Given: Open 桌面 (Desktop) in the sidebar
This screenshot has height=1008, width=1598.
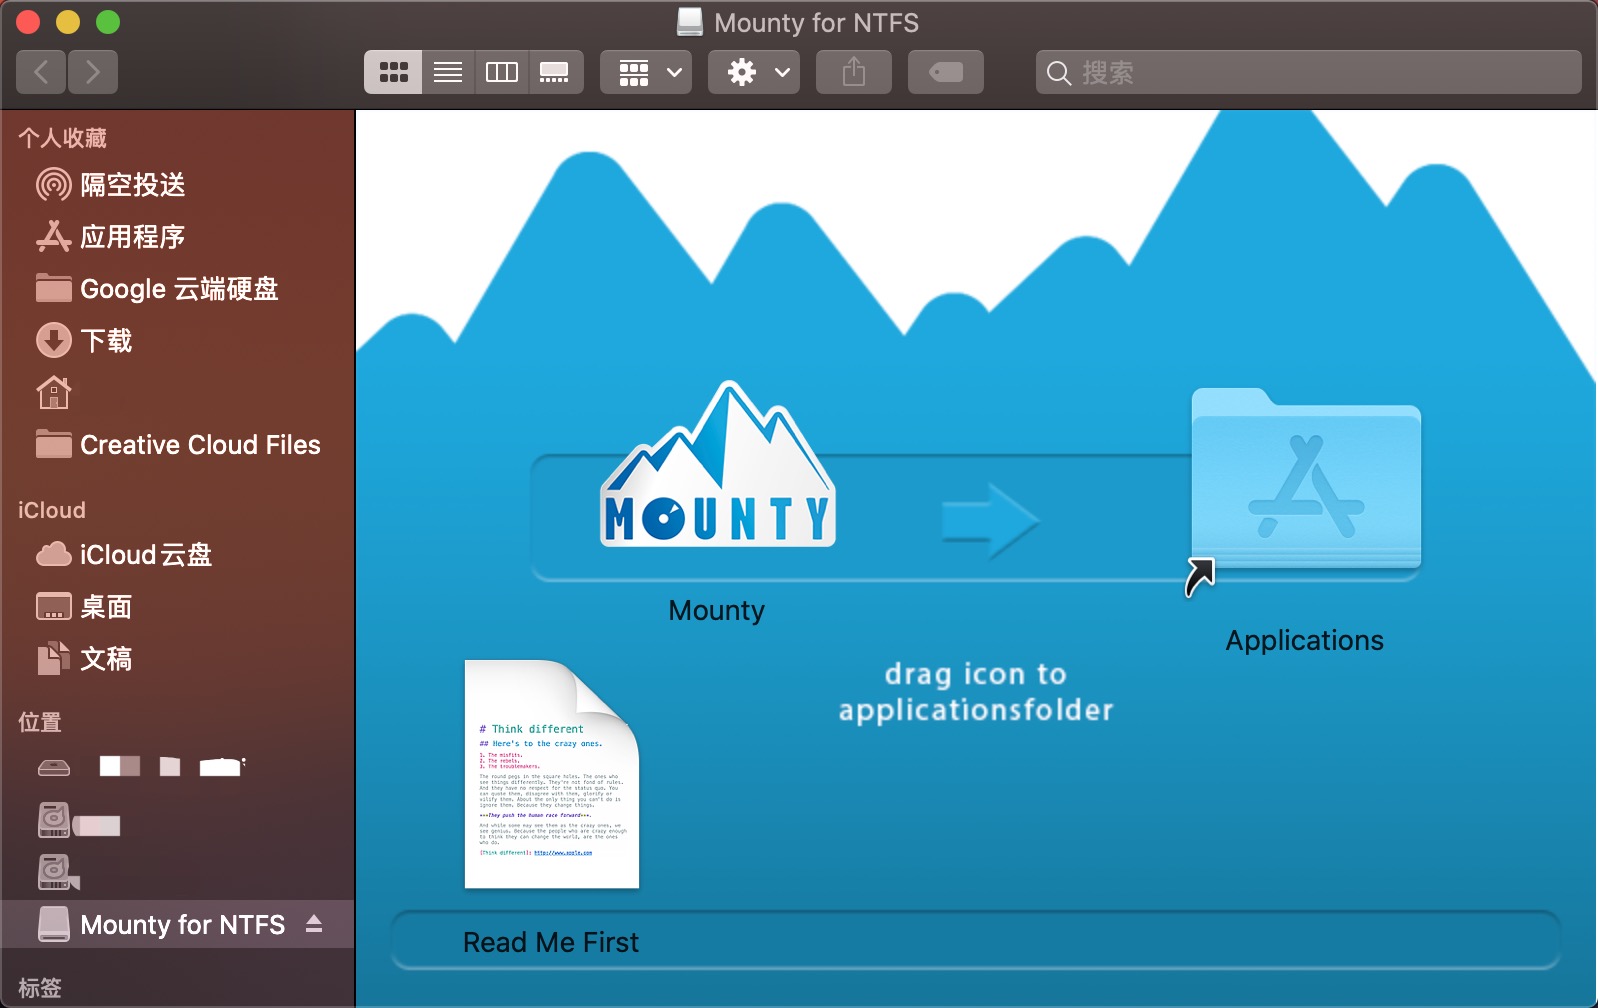Looking at the screenshot, I should 177,607.
